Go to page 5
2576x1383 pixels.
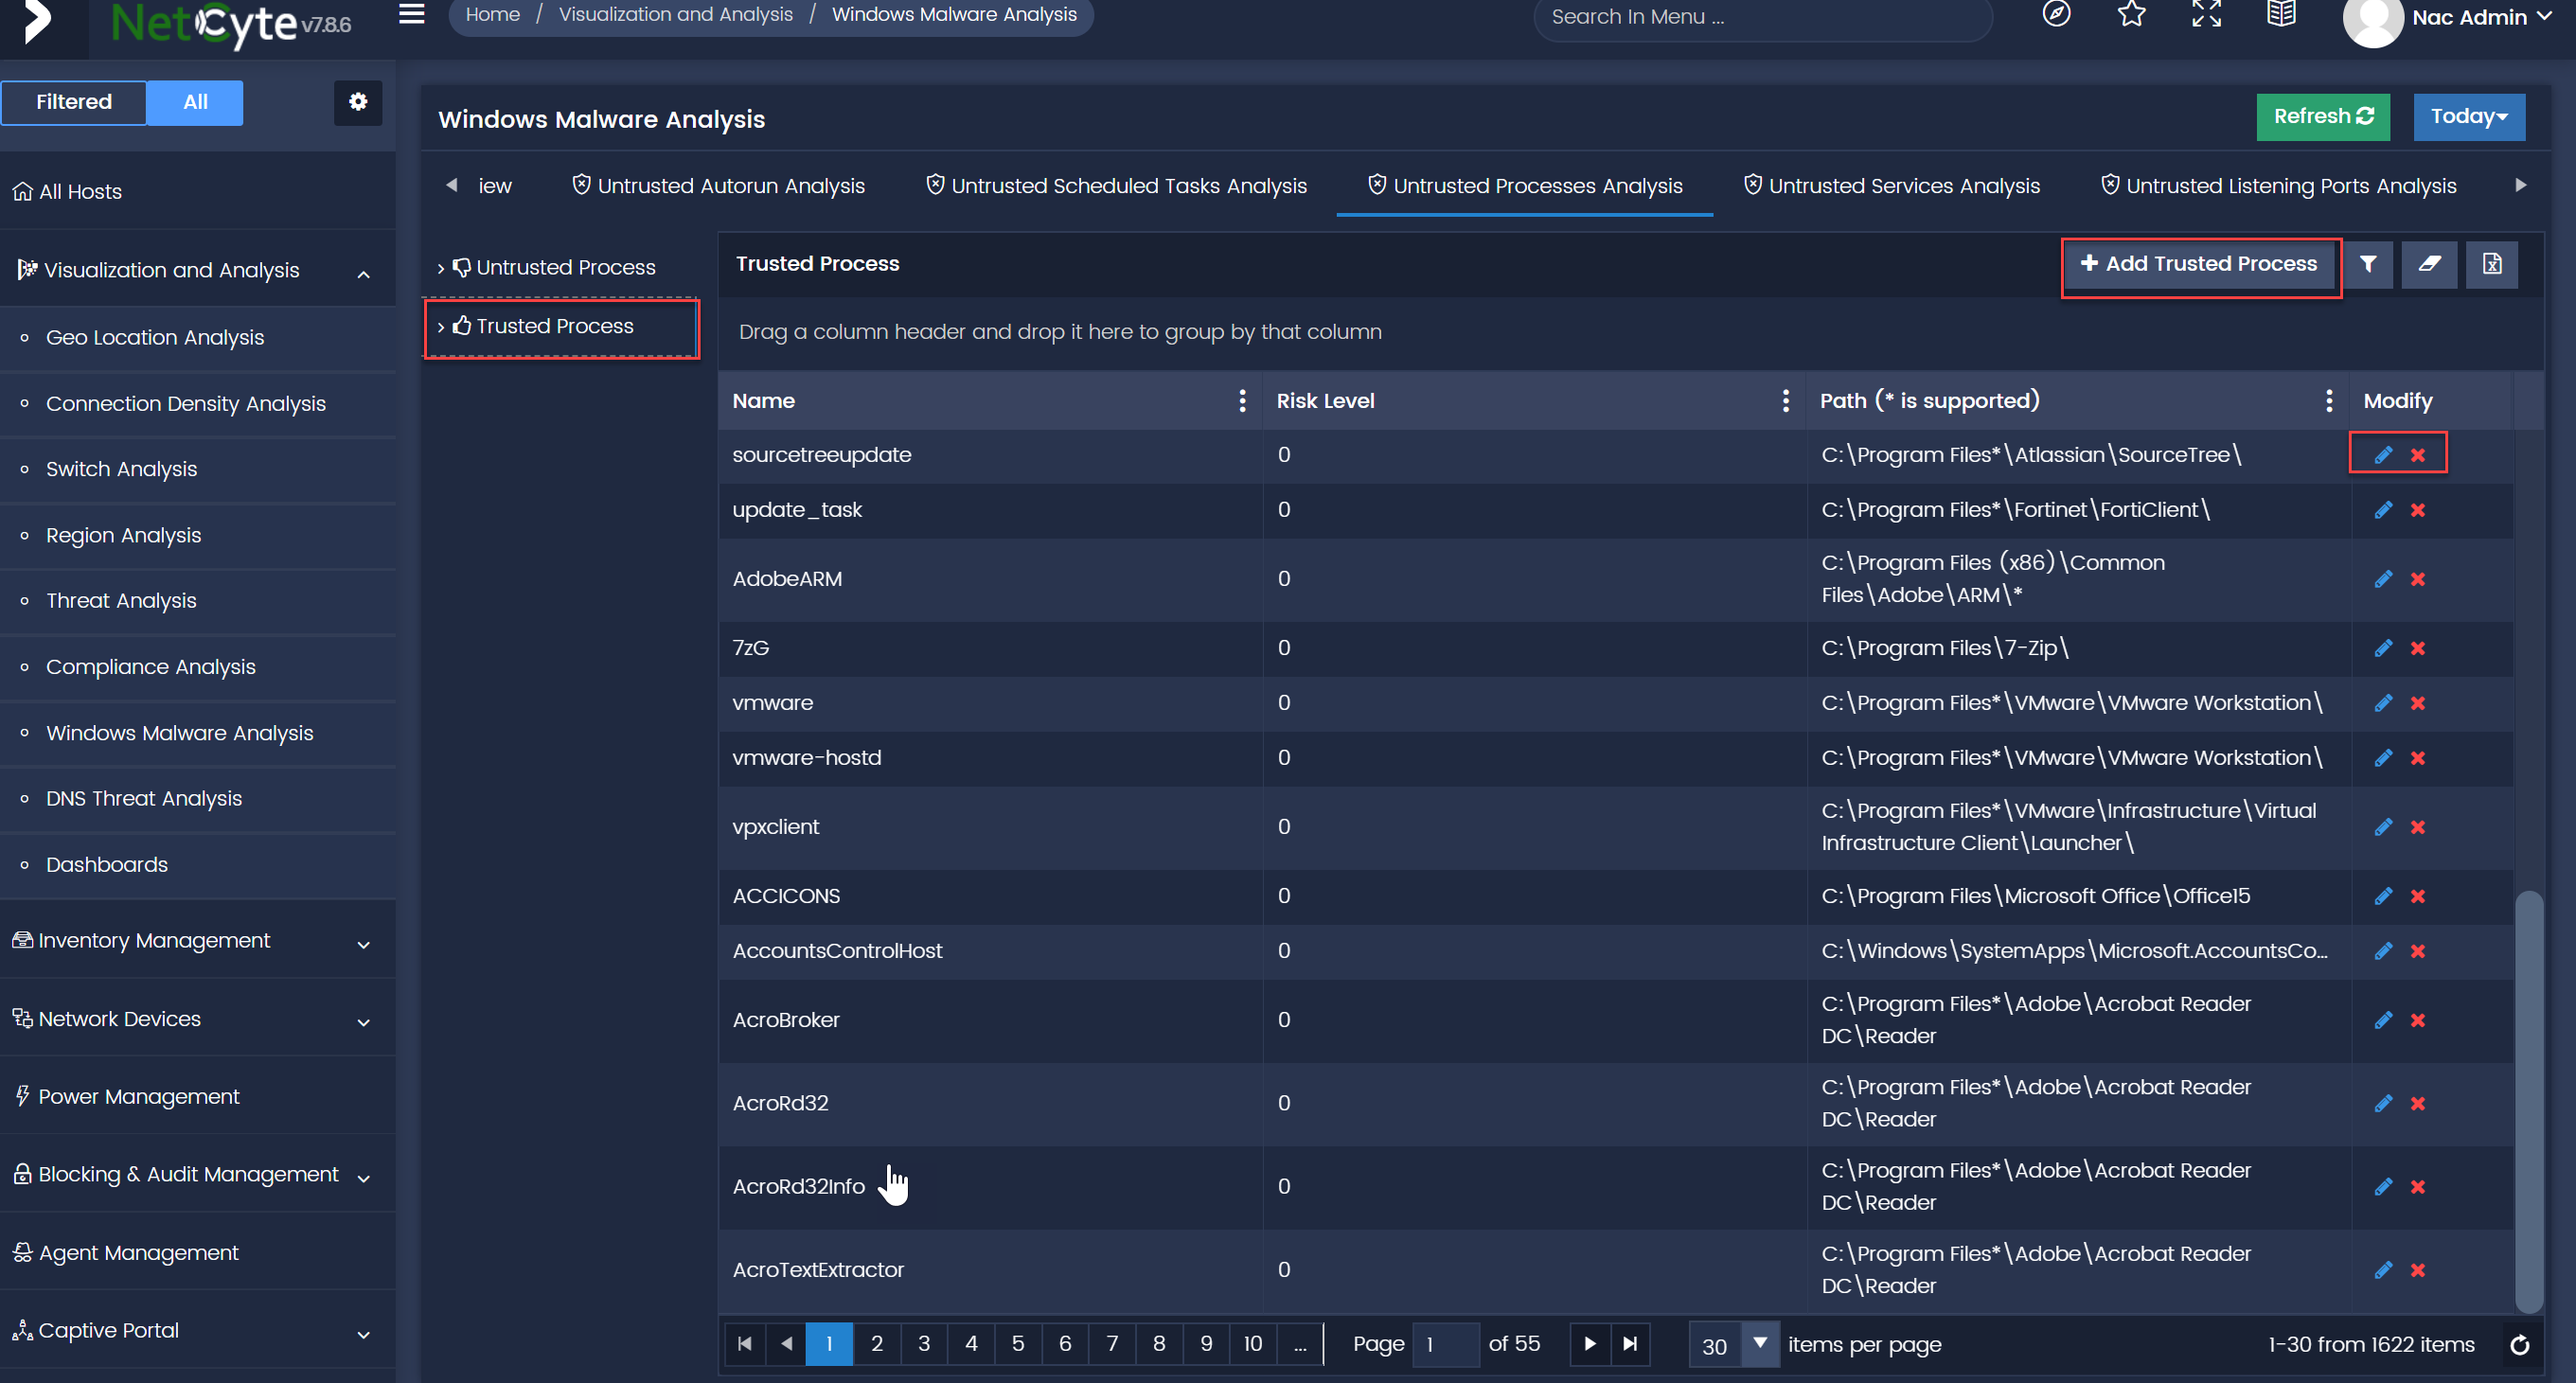pyautogui.click(x=1018, y=1344)
